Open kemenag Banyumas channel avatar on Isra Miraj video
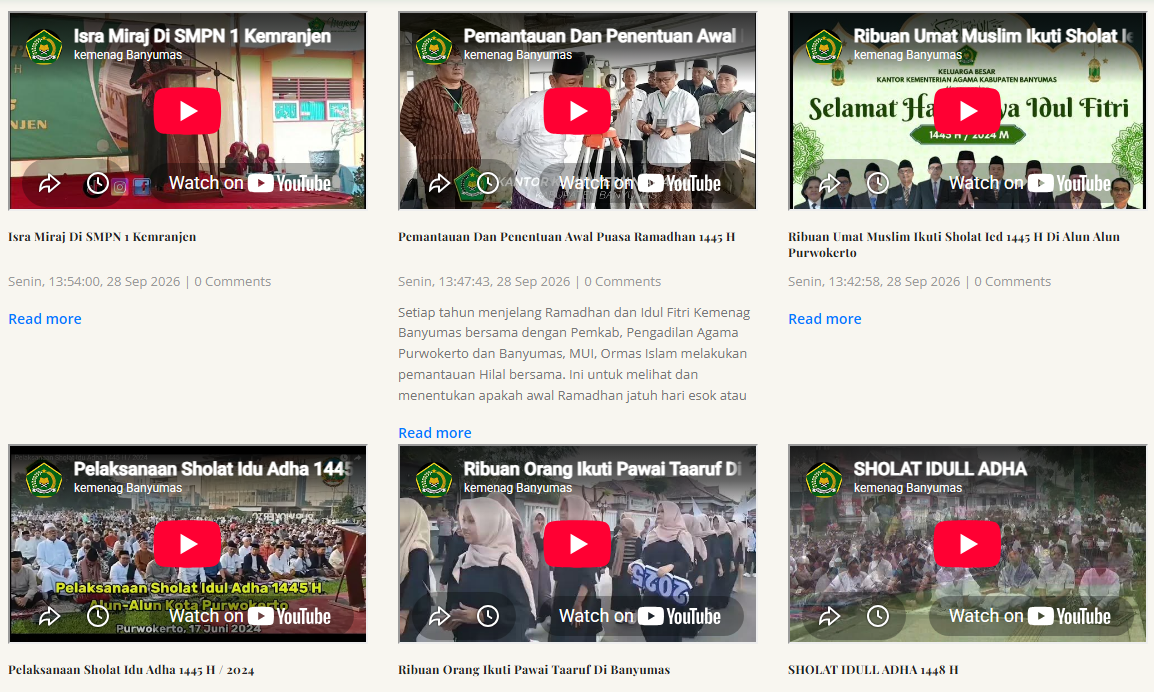Viewport: 1154px width, 692px height. click(43, 46)
